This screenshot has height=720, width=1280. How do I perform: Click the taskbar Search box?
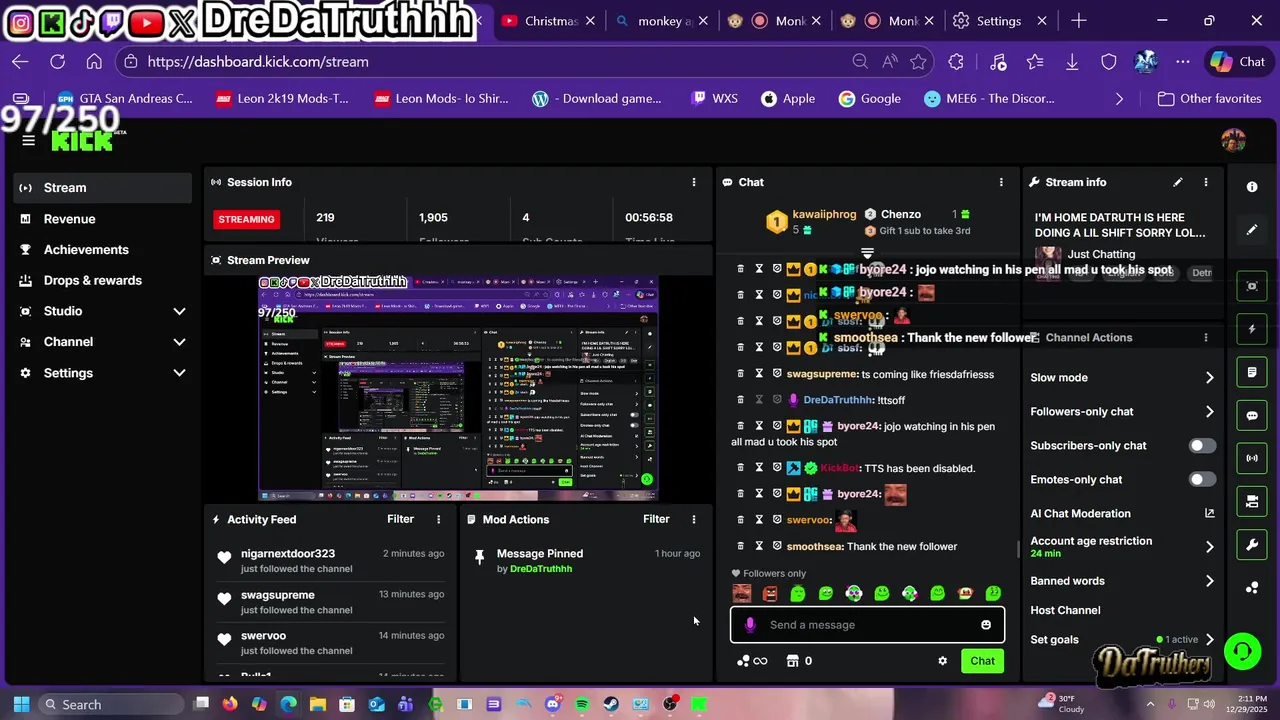tap(110, 704)
